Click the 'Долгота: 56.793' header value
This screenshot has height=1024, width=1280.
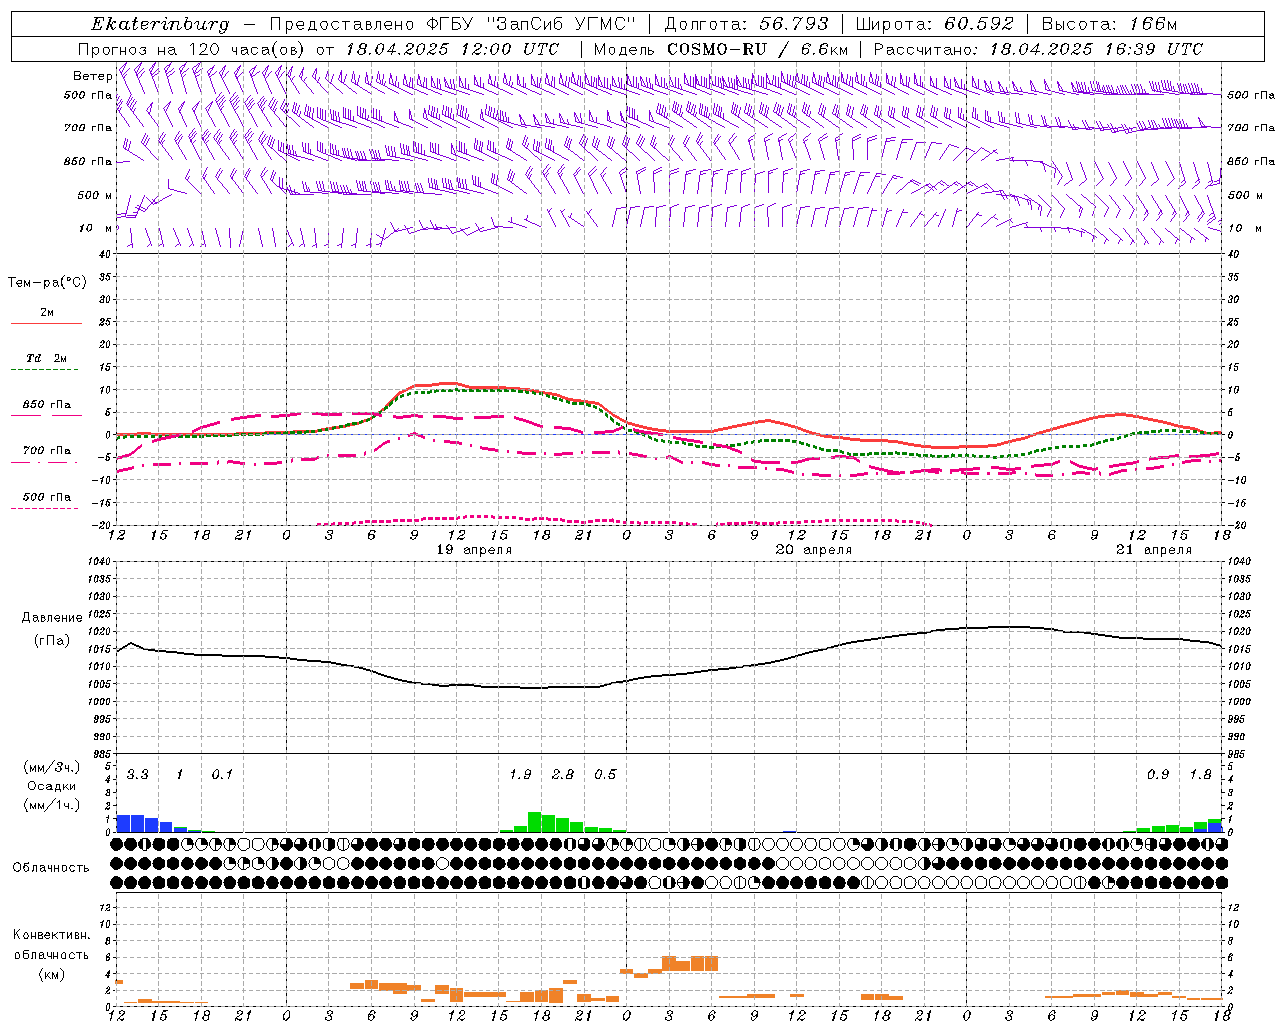coord(746,24)
